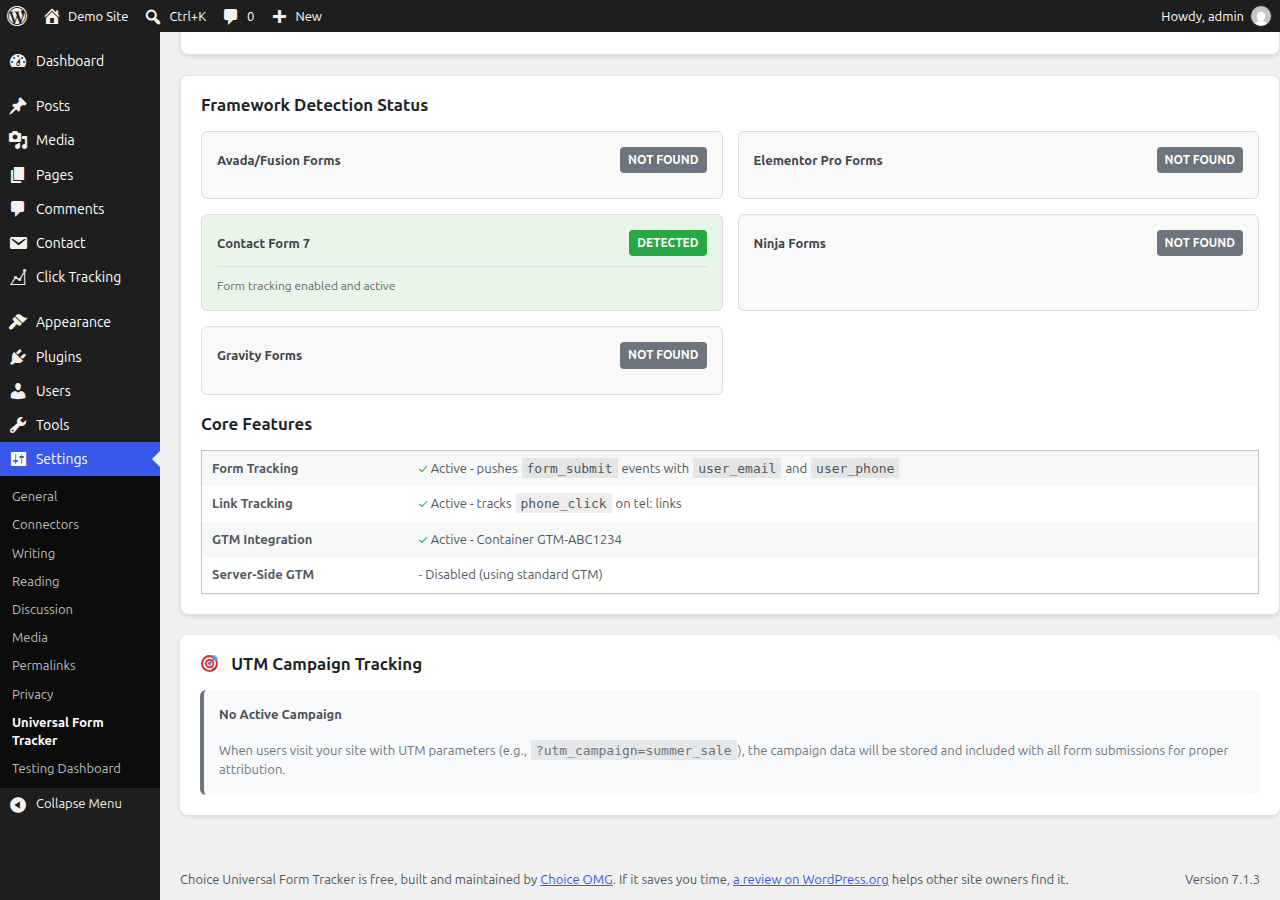Open Writing settings
Screen dimensions: 1280x900
(33, 553)
